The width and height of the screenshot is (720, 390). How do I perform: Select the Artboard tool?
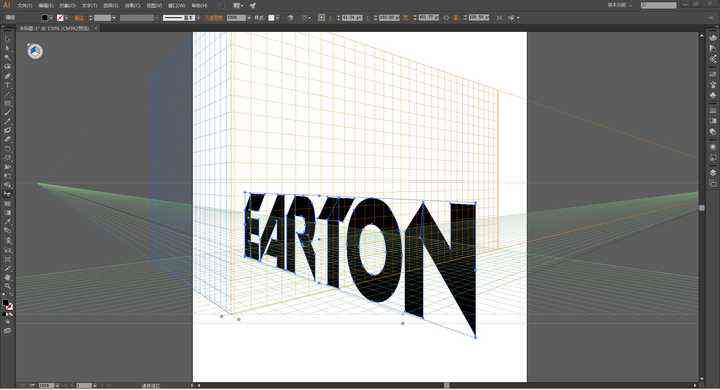tap(7, 260)
